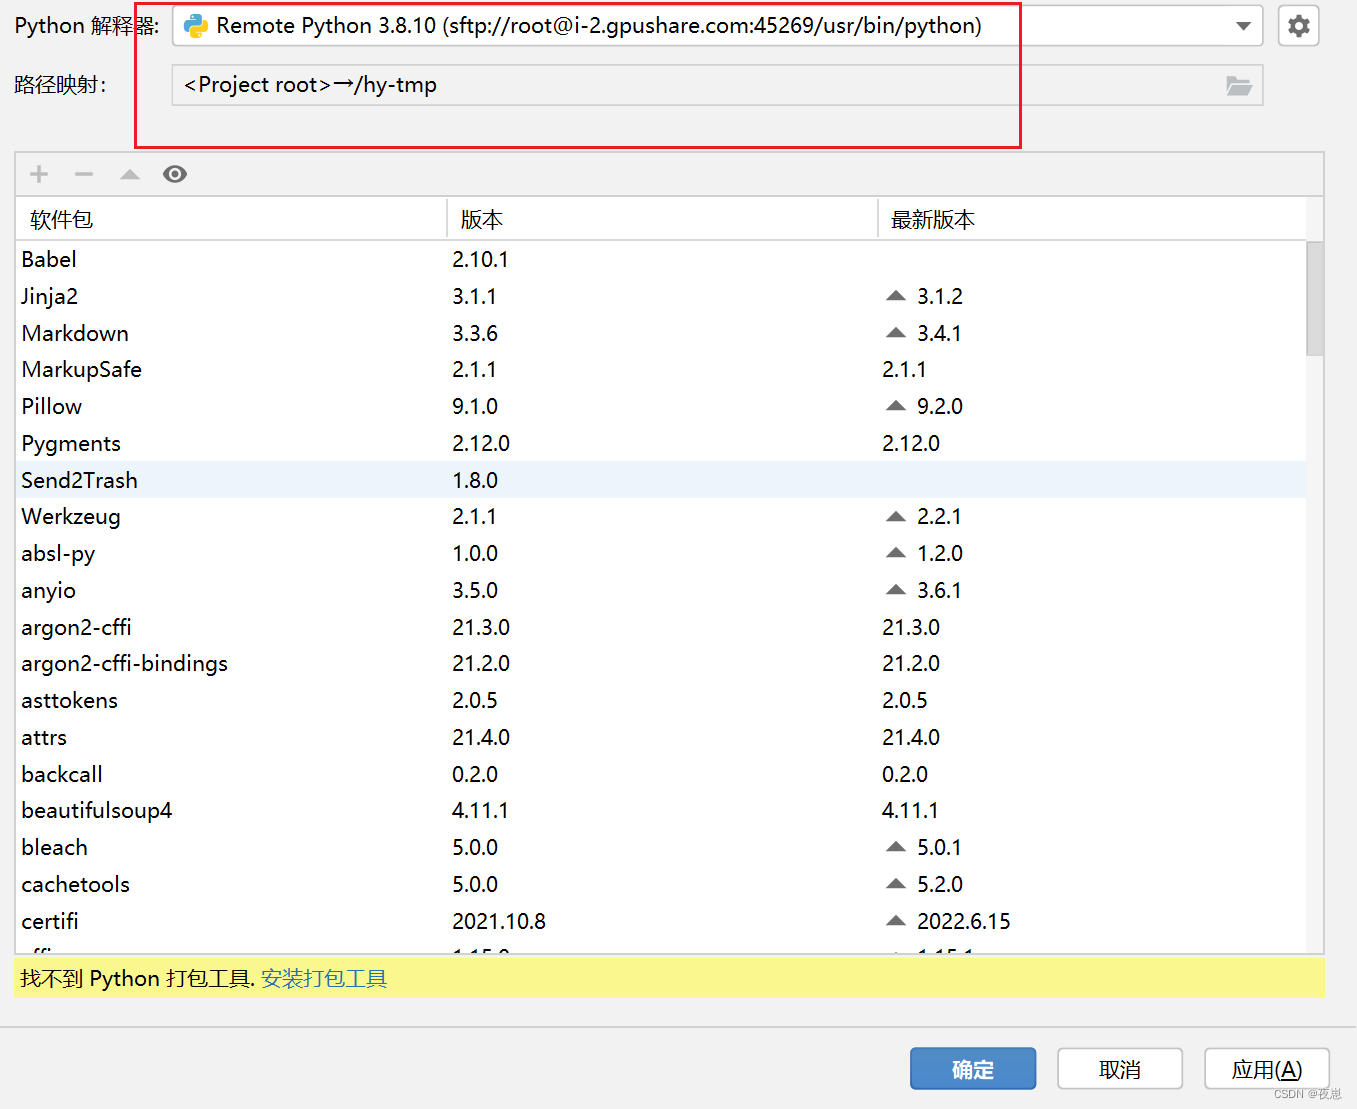Click the 最新版本 column header
1357x1109 pixels.
[x=1092, y=220]
